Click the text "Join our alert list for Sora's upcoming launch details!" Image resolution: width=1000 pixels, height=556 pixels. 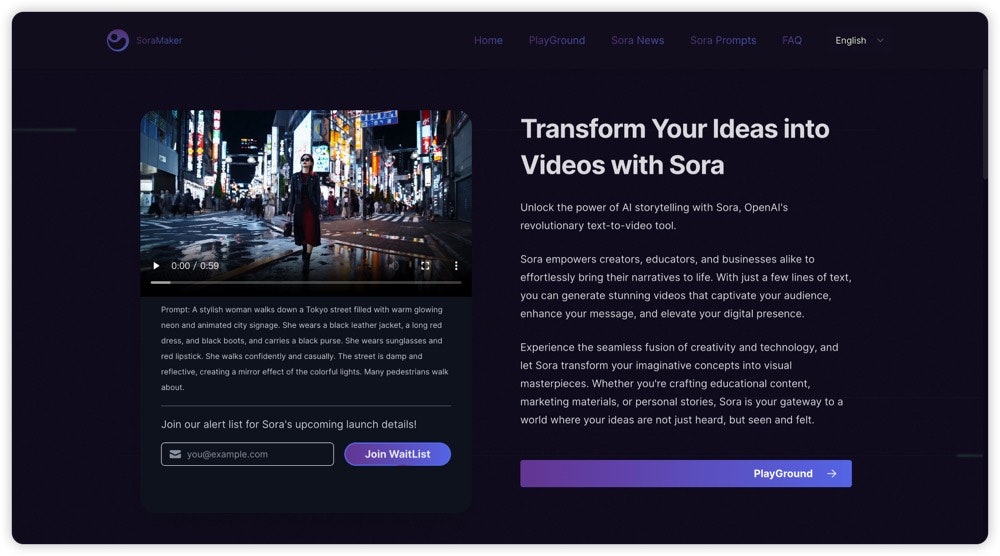click(289, 424)
